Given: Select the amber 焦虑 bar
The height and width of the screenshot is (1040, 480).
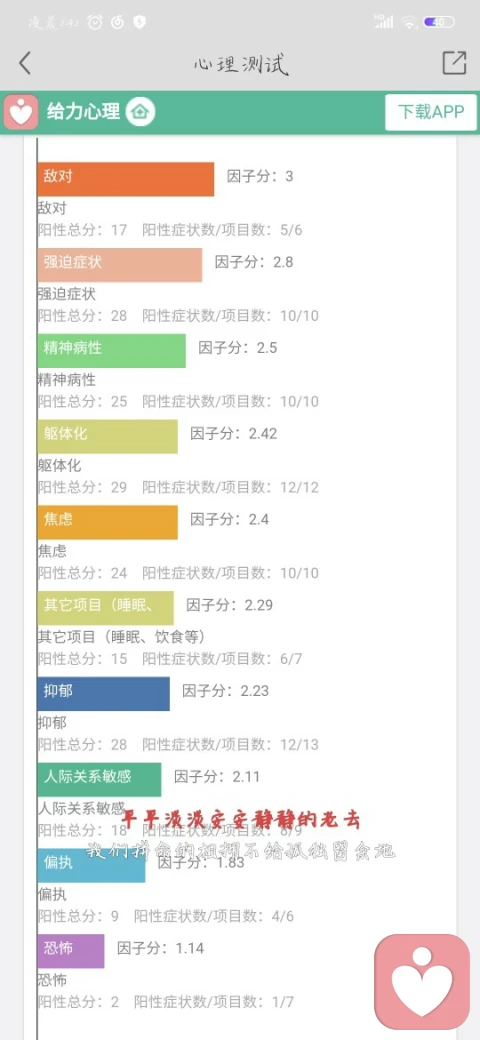Looking at the screenshot, I should click(107, 522).
